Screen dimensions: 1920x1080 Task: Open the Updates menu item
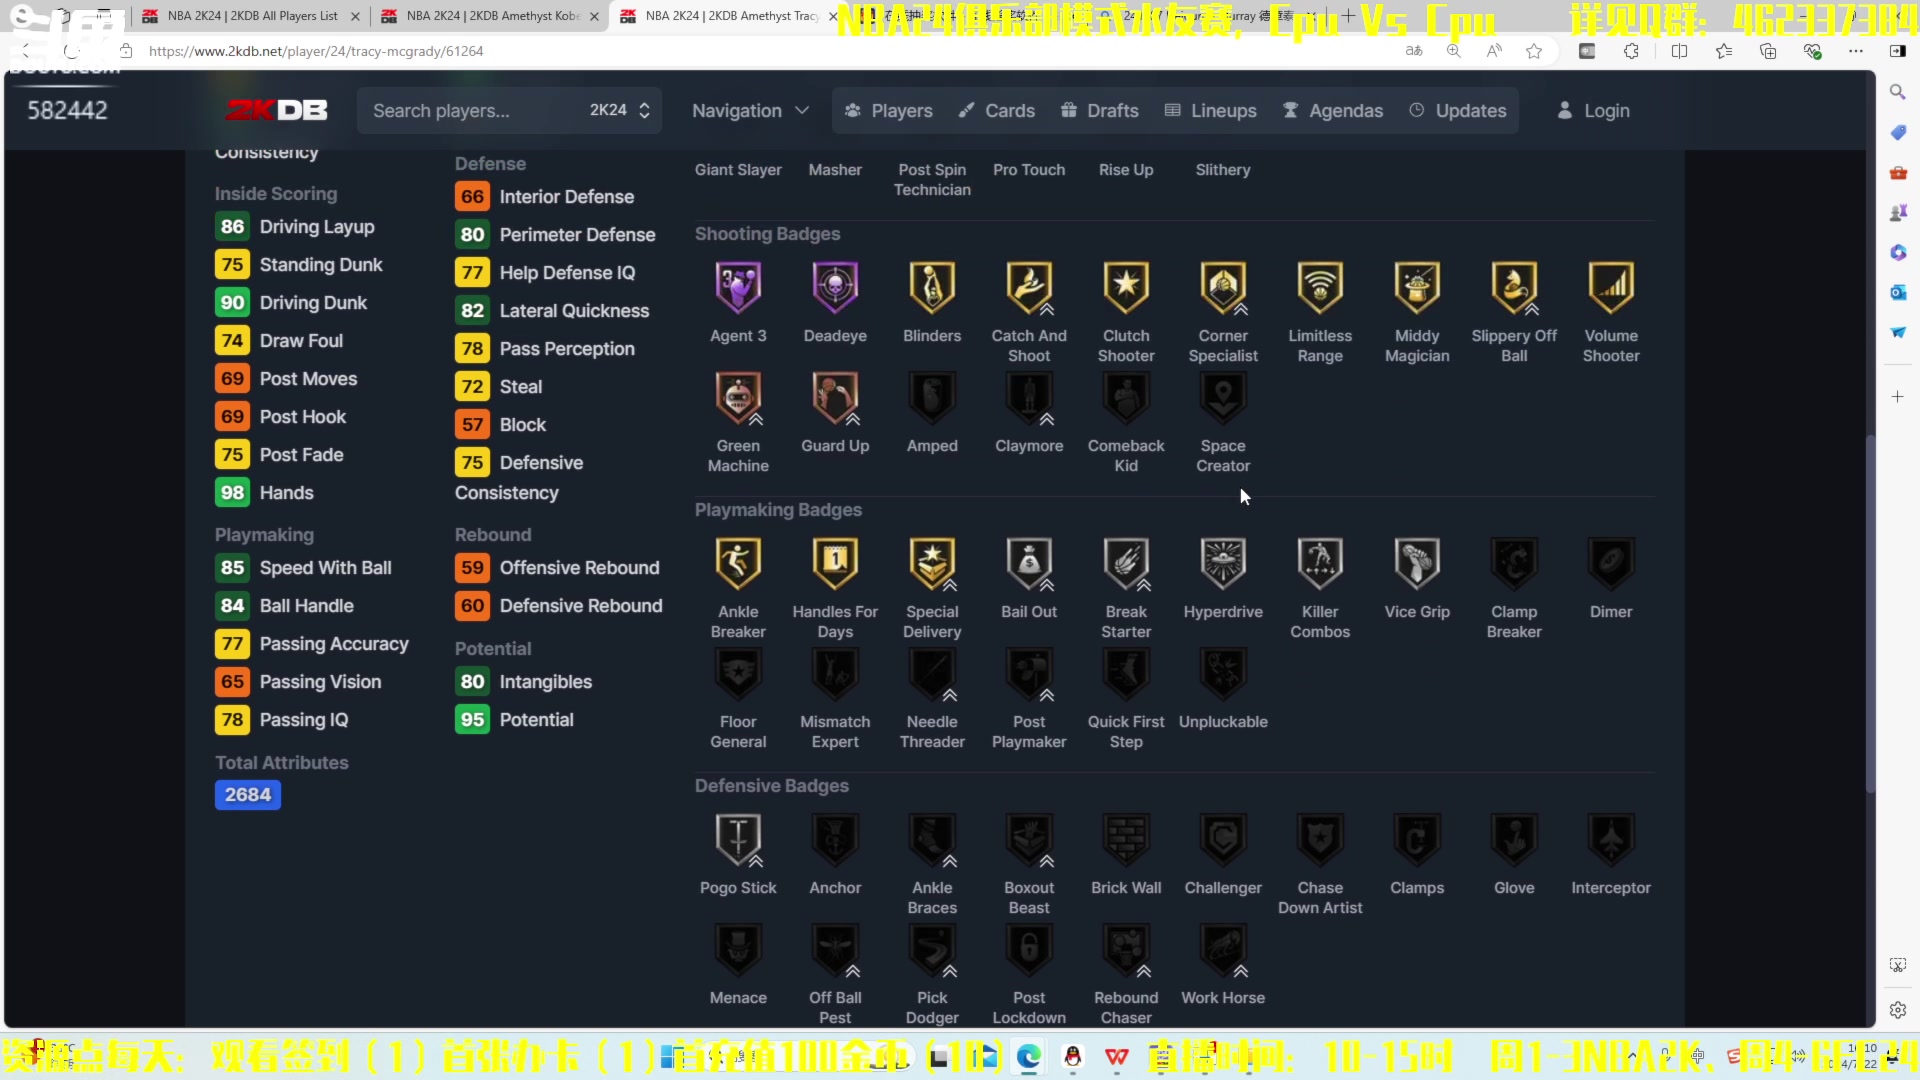click(x=1458, y=110)
